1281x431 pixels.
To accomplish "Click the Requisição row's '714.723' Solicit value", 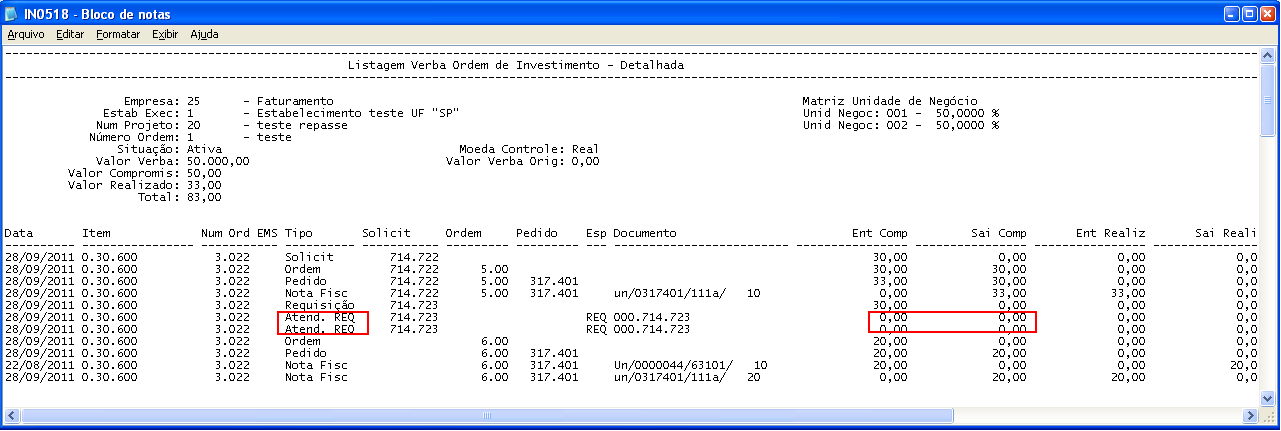I will pyautogui.click(x=414, y=305).
